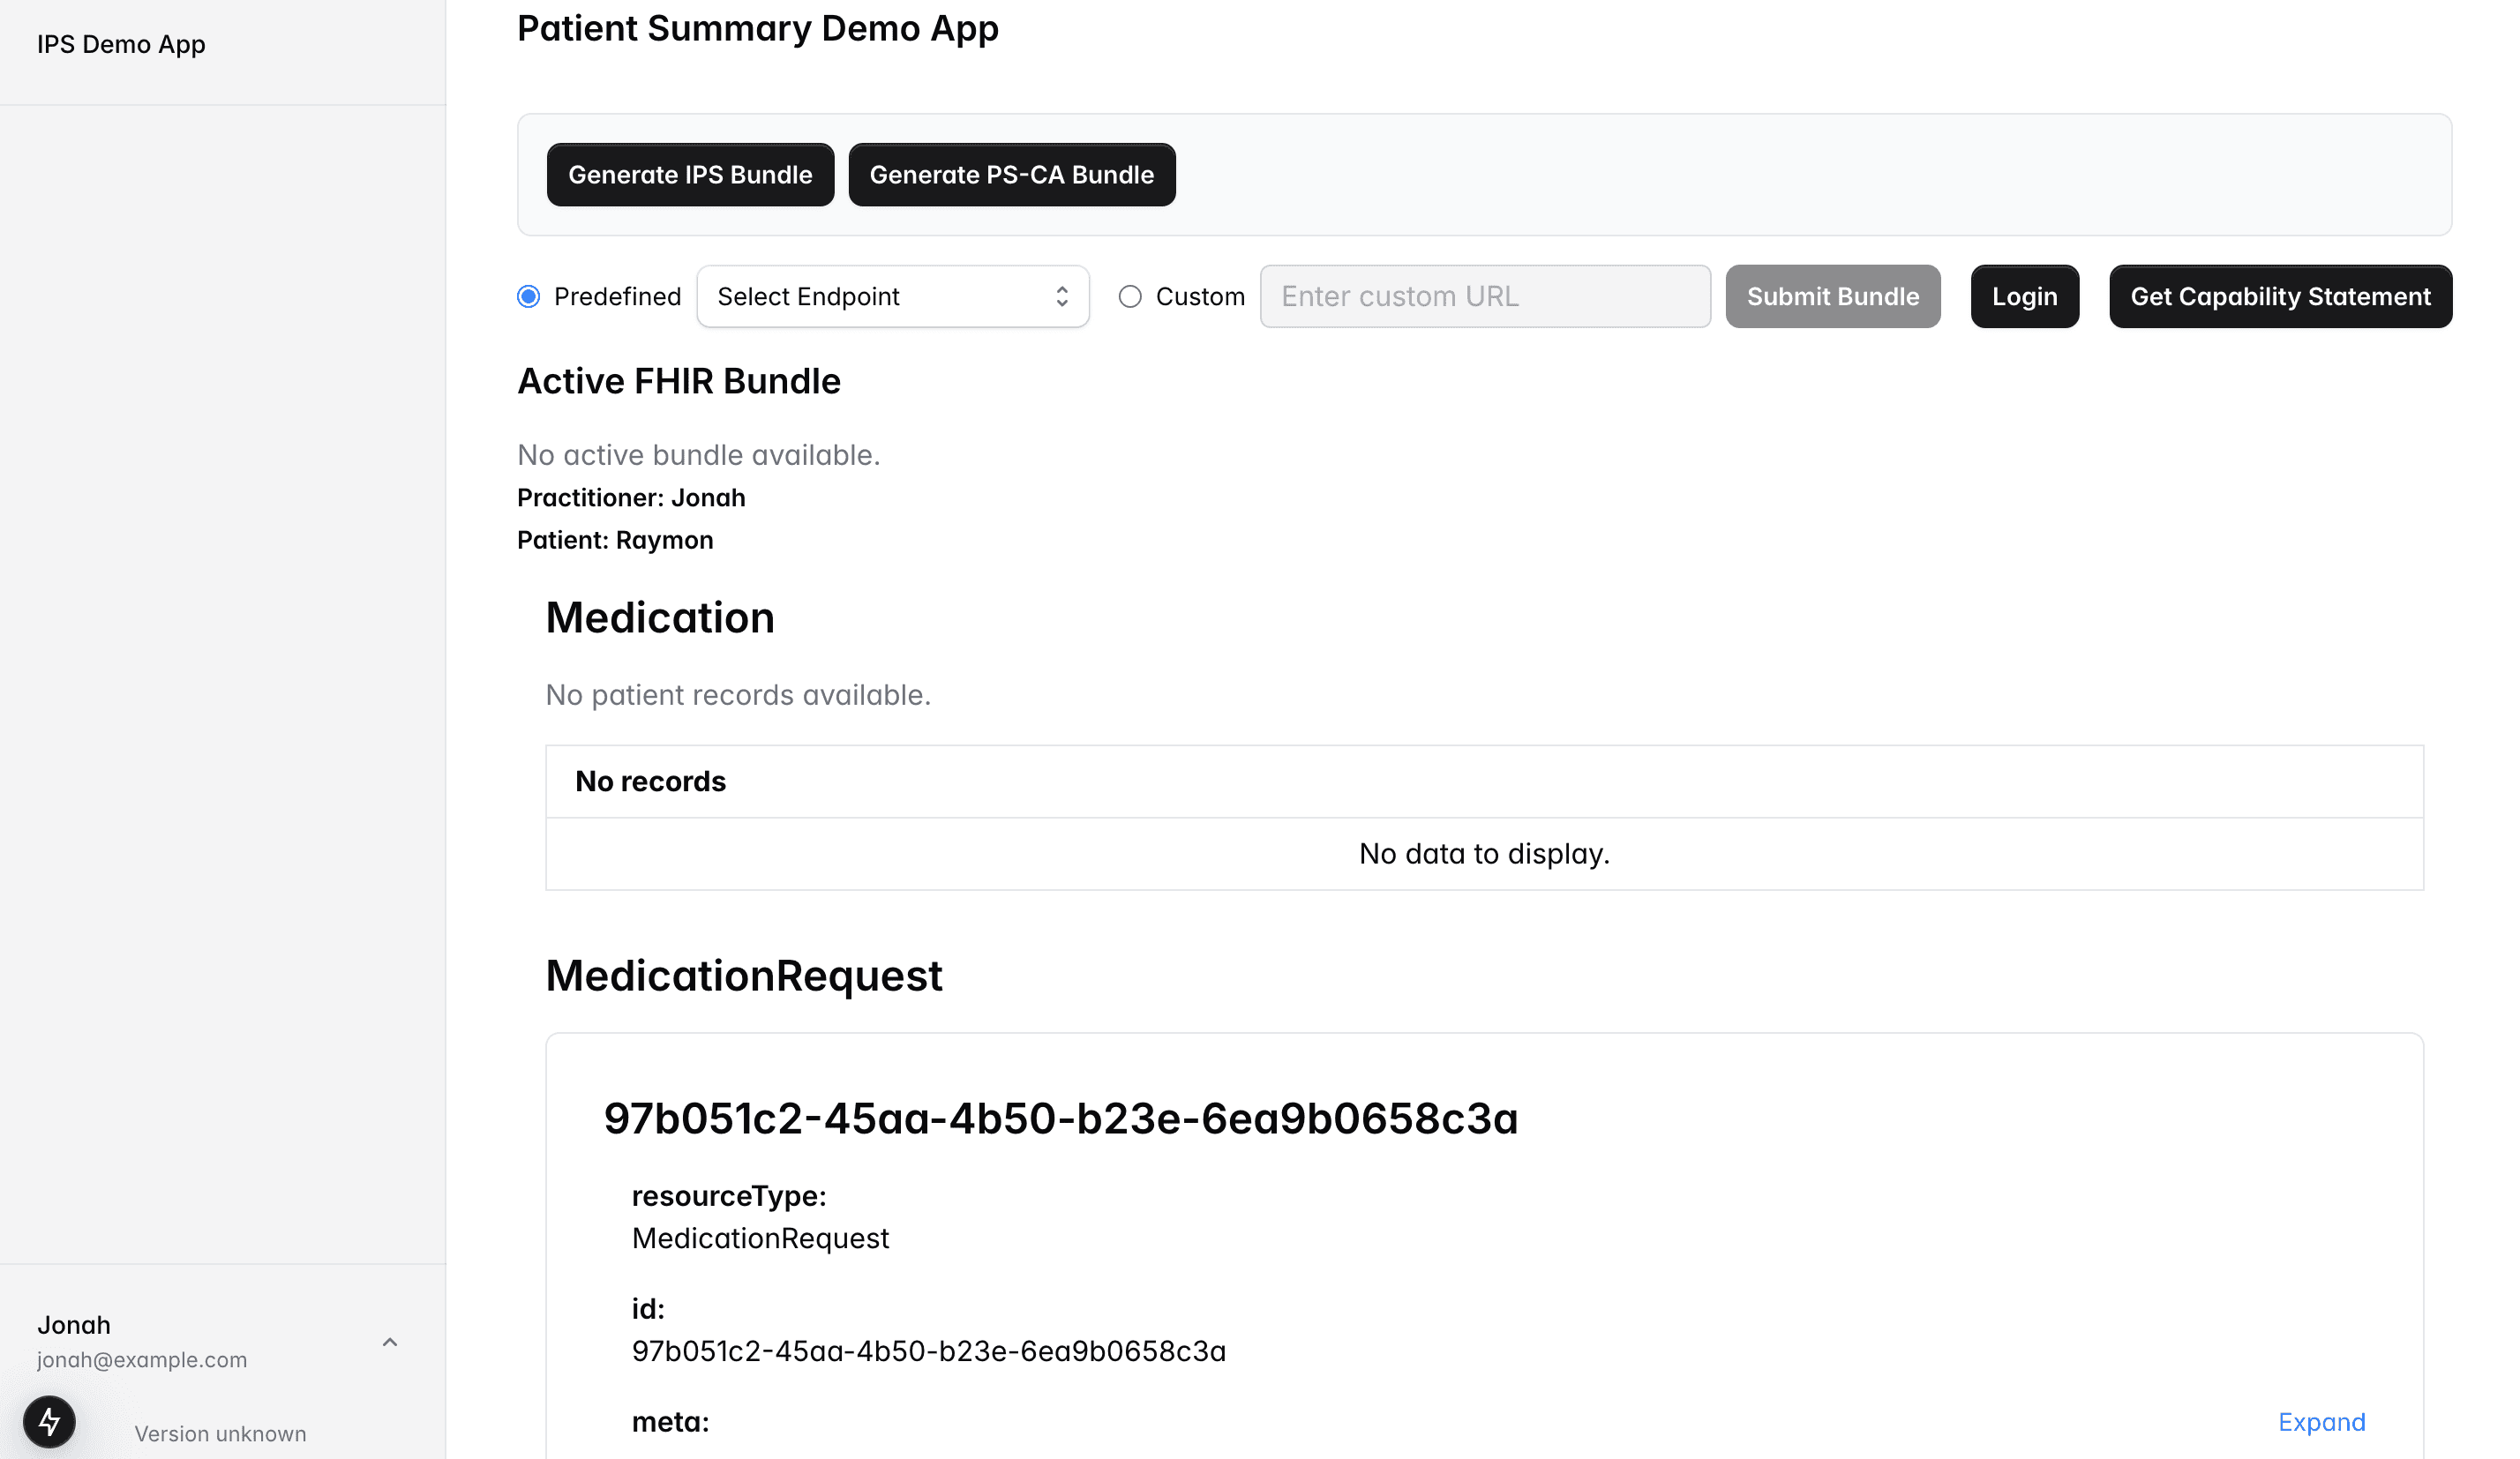The height and width of the screenshot is (1459, 2520).
Task: Click the Expand link for meta
Action: tap(2321, 1422)
